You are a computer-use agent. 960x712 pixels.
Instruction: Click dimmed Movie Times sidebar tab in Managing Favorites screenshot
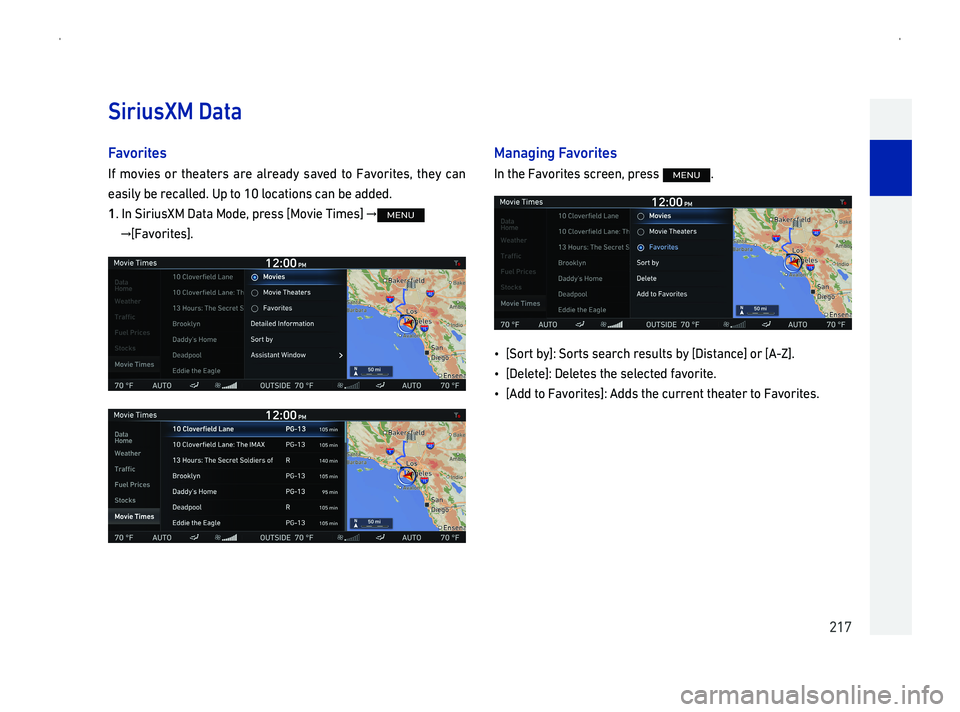pyautogui.click(x=520, y=304)
